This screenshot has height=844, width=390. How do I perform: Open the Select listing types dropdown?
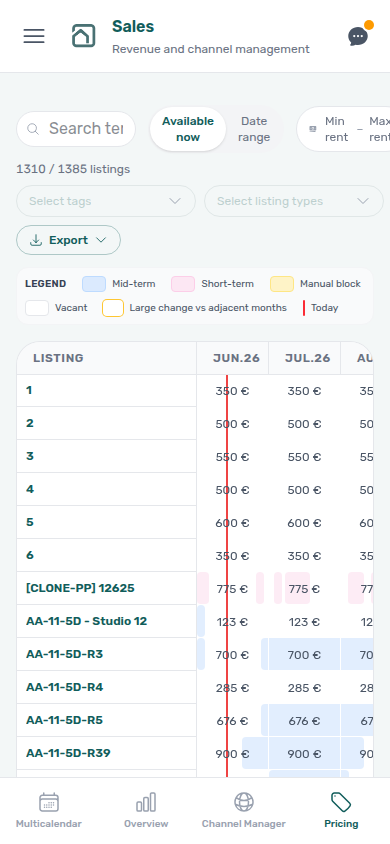point(294,201)
